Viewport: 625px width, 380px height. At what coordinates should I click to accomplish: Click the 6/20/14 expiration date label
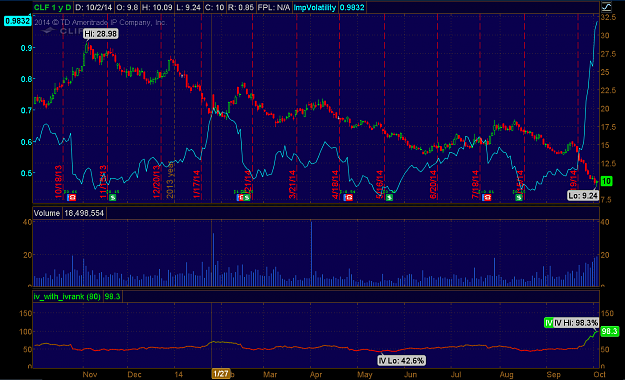tap(433, 184)
